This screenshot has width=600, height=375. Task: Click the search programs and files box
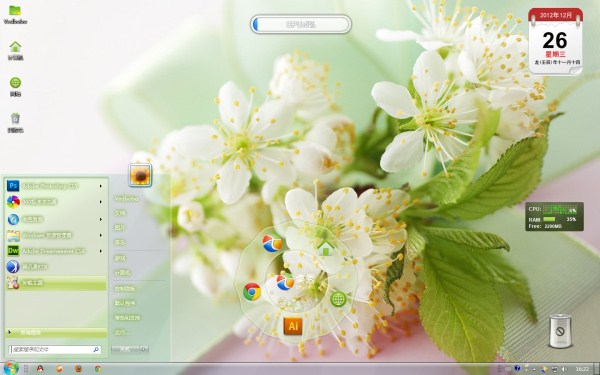(x=55, y=349)
